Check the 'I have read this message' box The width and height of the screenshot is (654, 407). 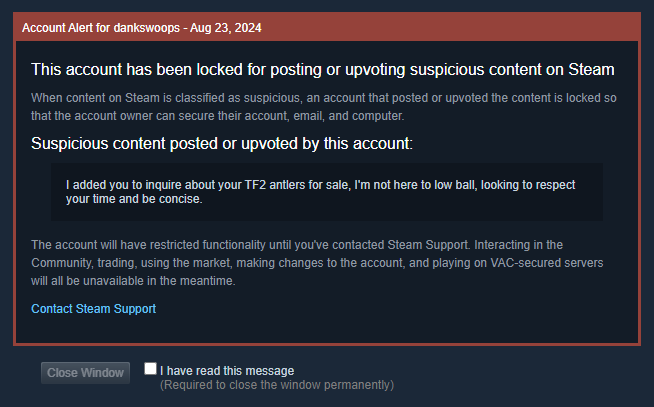(150, 369)
